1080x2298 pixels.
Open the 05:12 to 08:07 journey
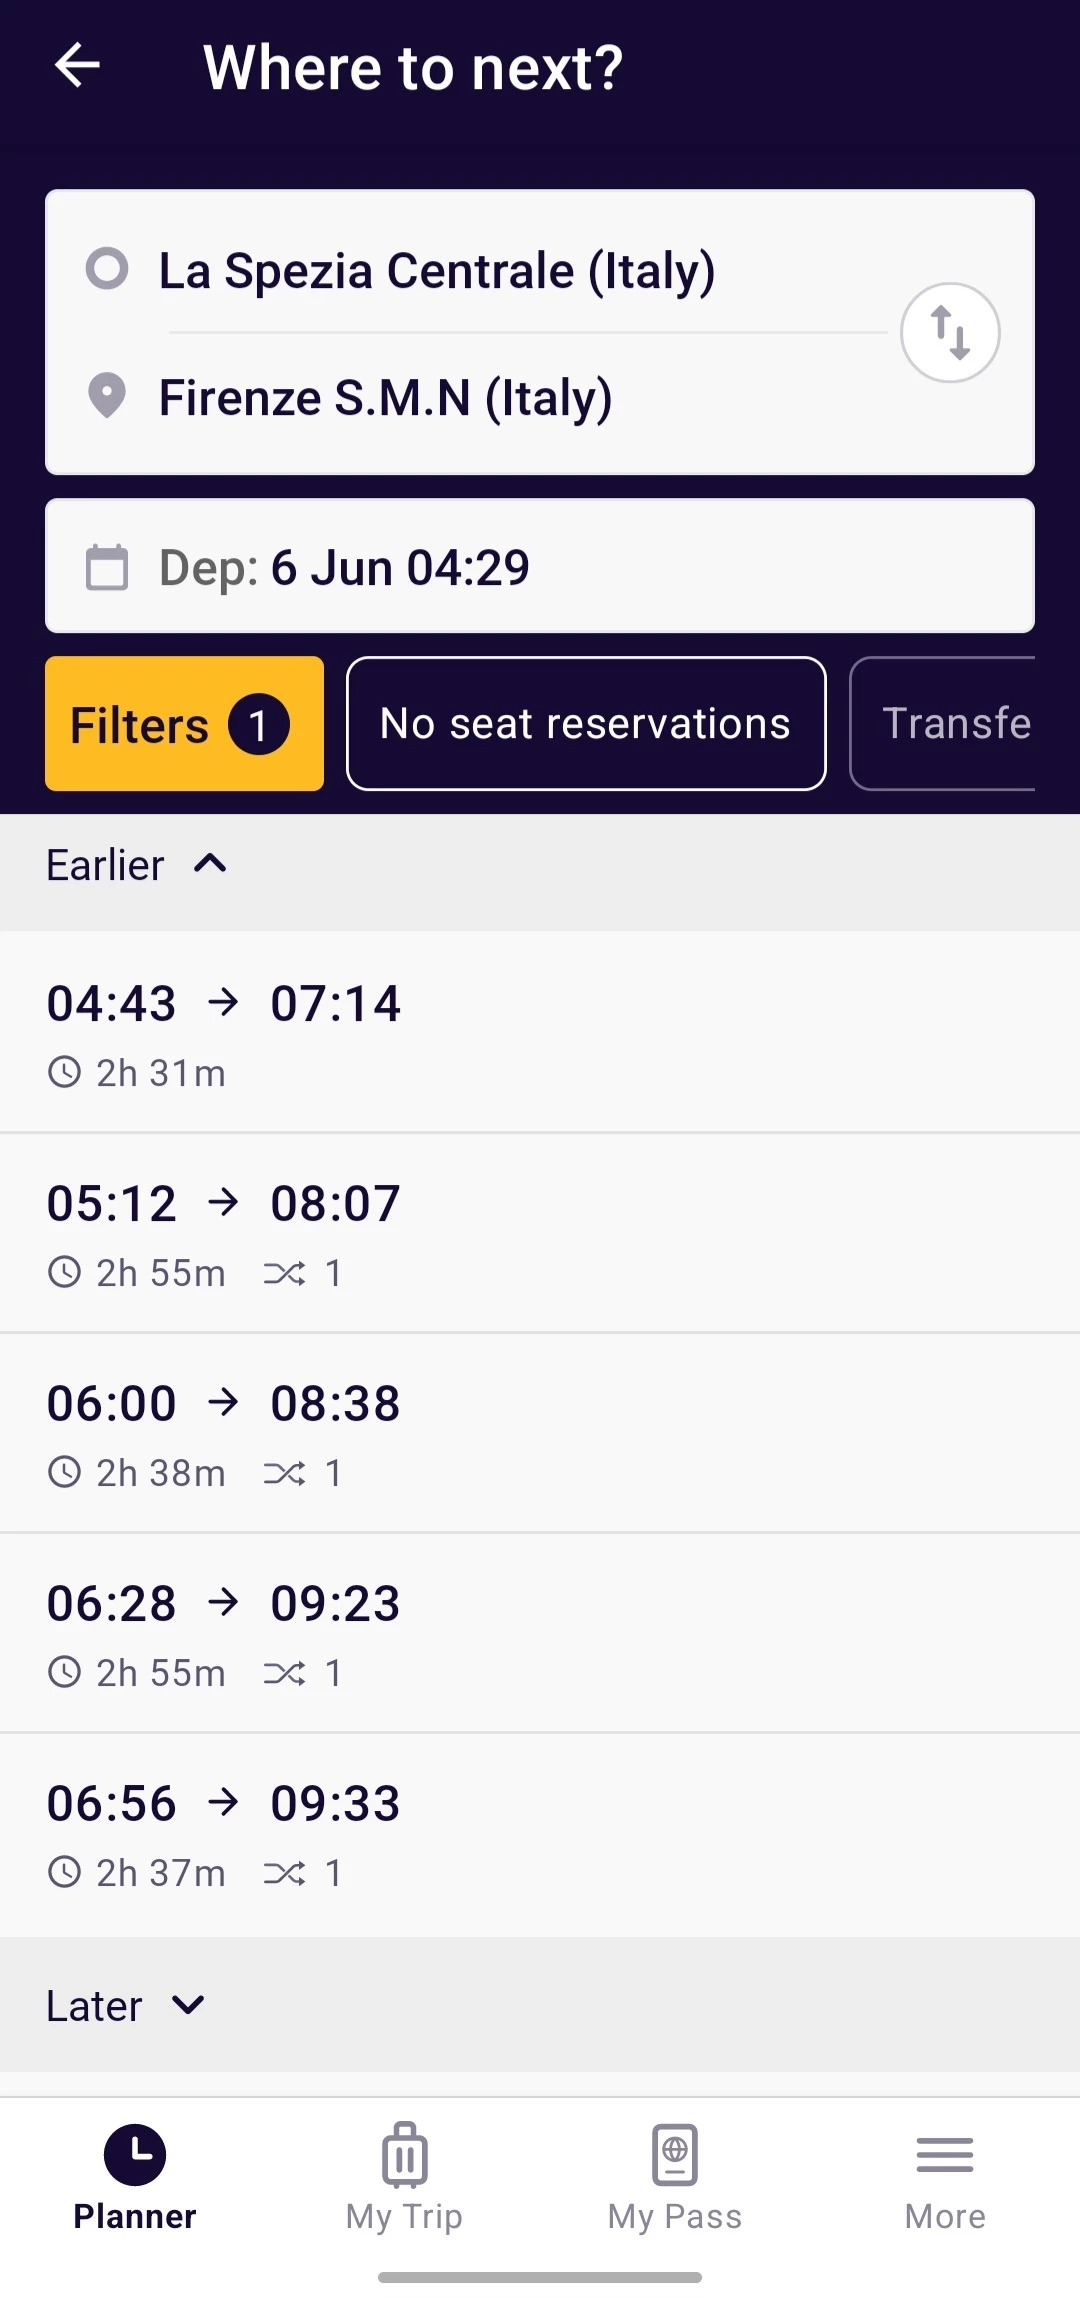(540, 1233)
